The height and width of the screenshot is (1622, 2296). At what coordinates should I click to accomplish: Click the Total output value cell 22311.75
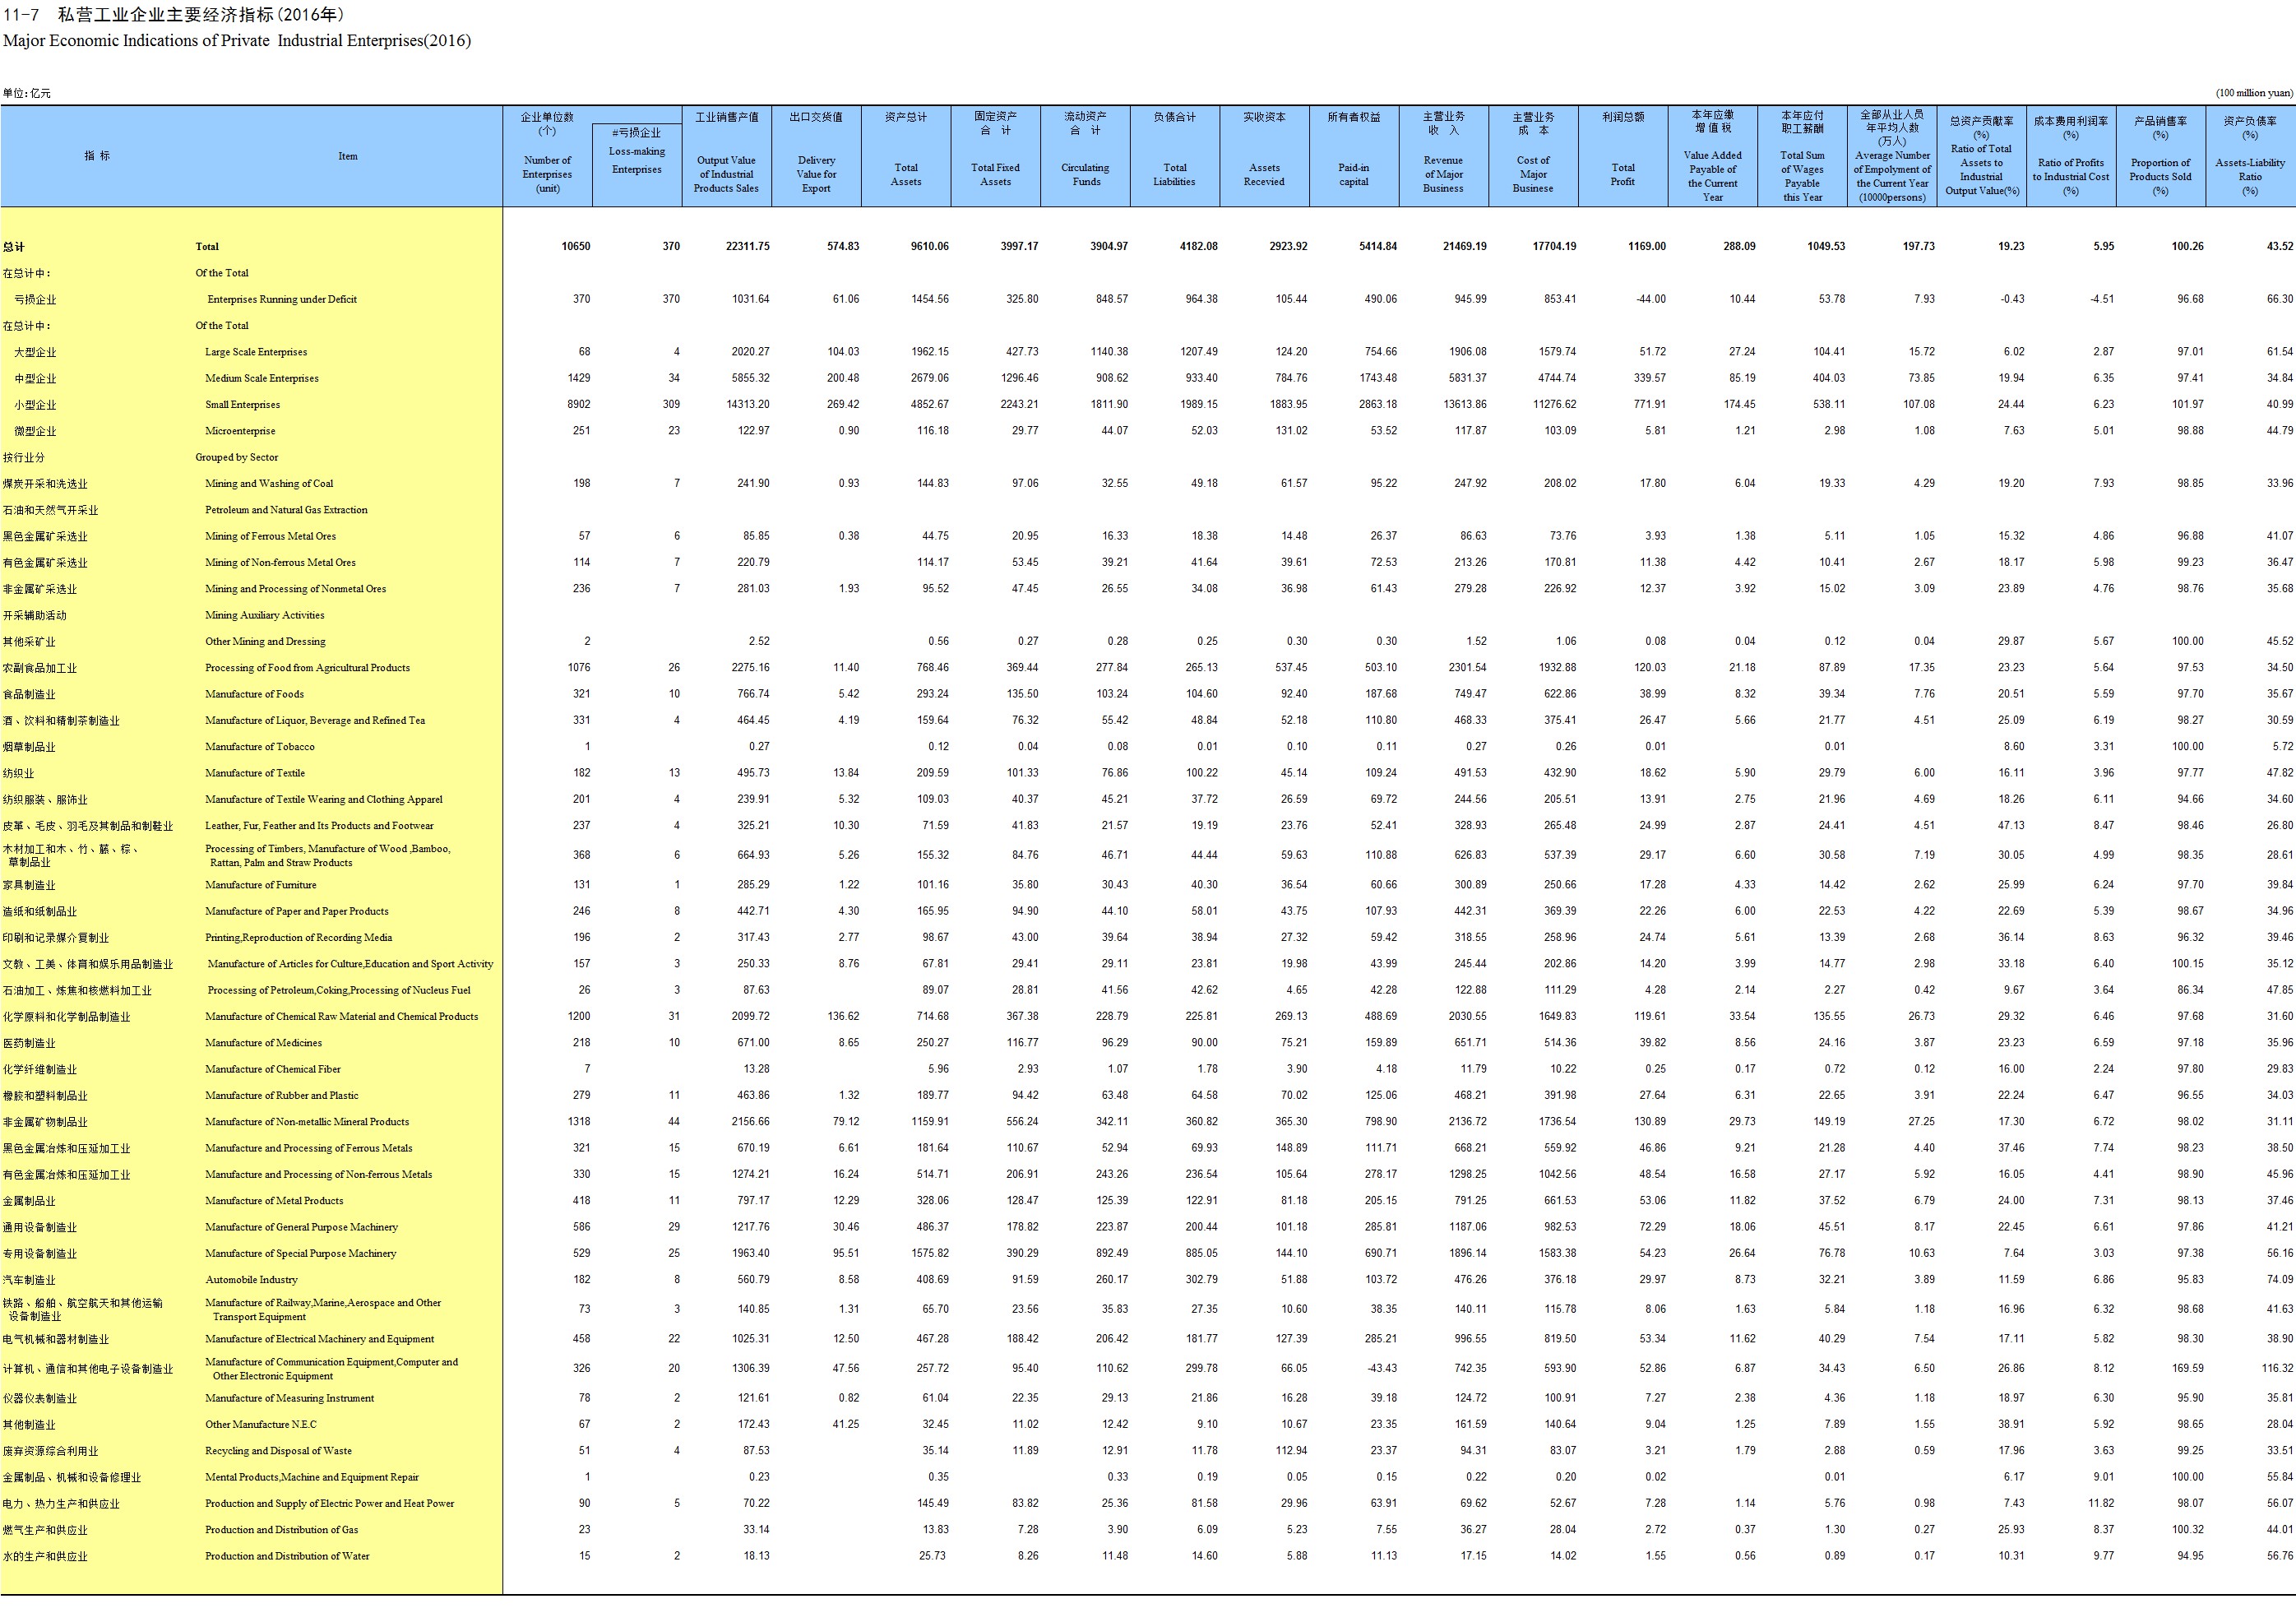click(x=748, y=246)
